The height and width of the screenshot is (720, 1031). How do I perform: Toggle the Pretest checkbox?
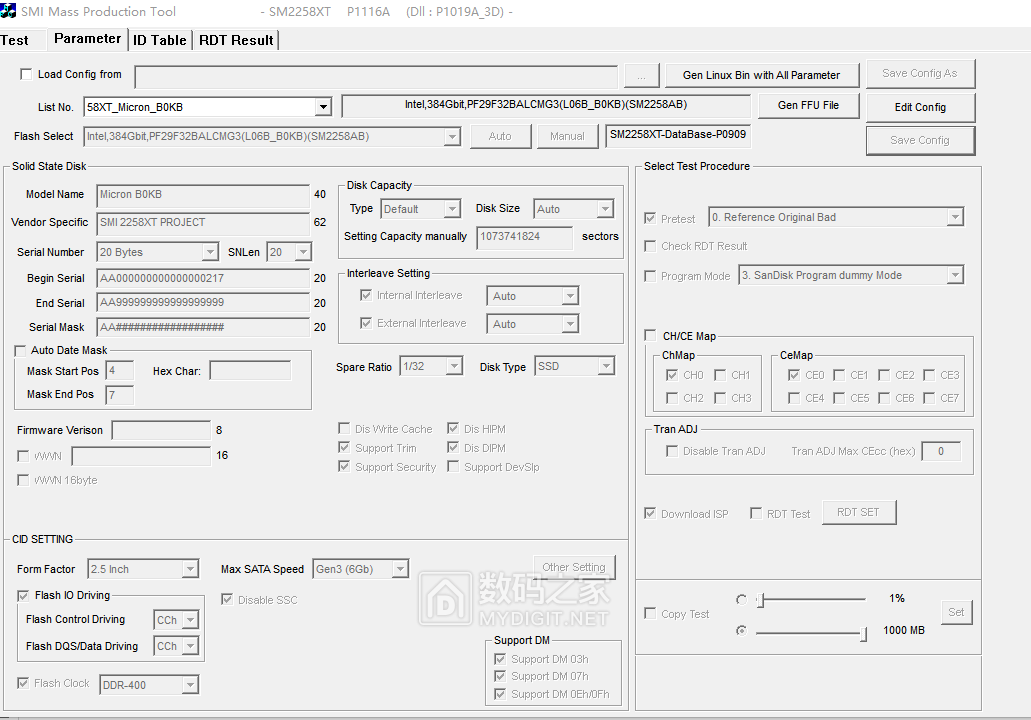pos(650,218)
